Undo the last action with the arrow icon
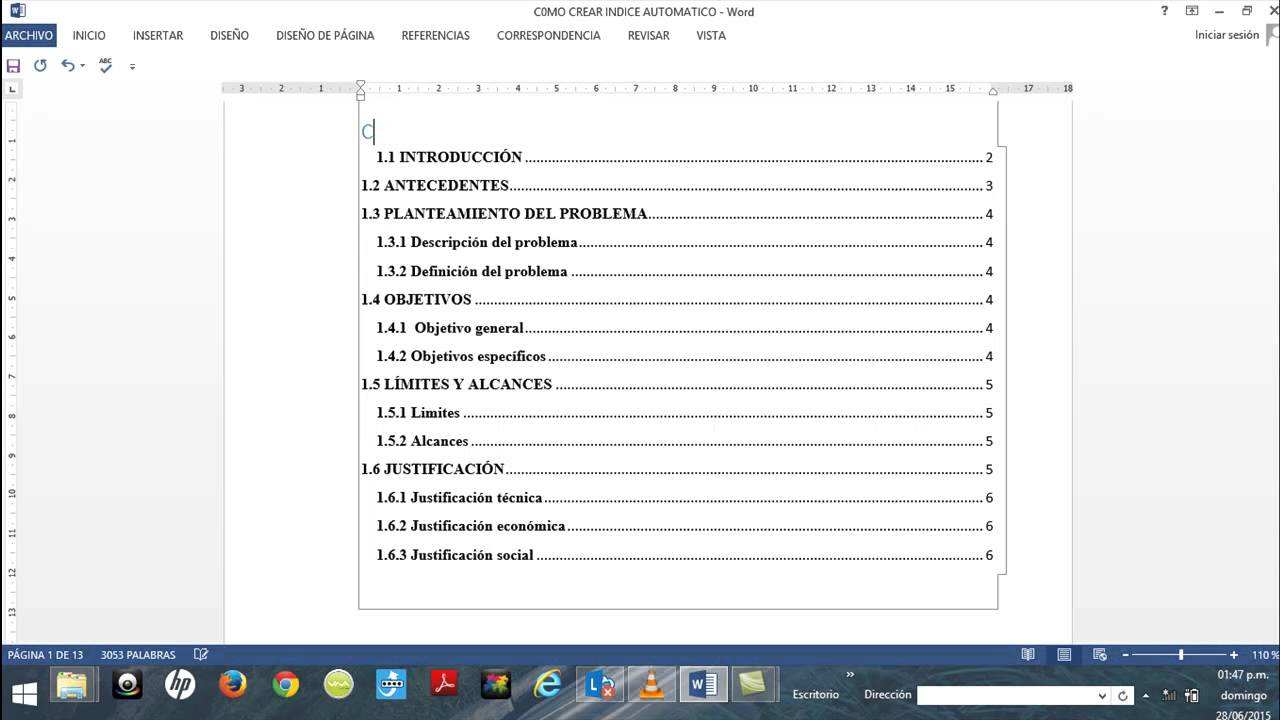The width and height of the screenshot is (1280, 720). click(67, 66)
